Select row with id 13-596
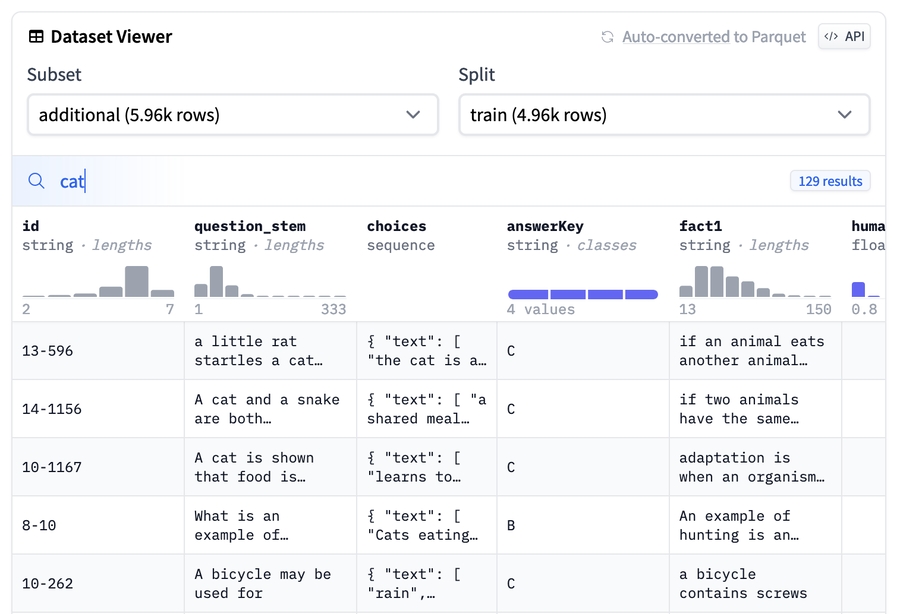900x614 pixels. [x=48, y=351]
